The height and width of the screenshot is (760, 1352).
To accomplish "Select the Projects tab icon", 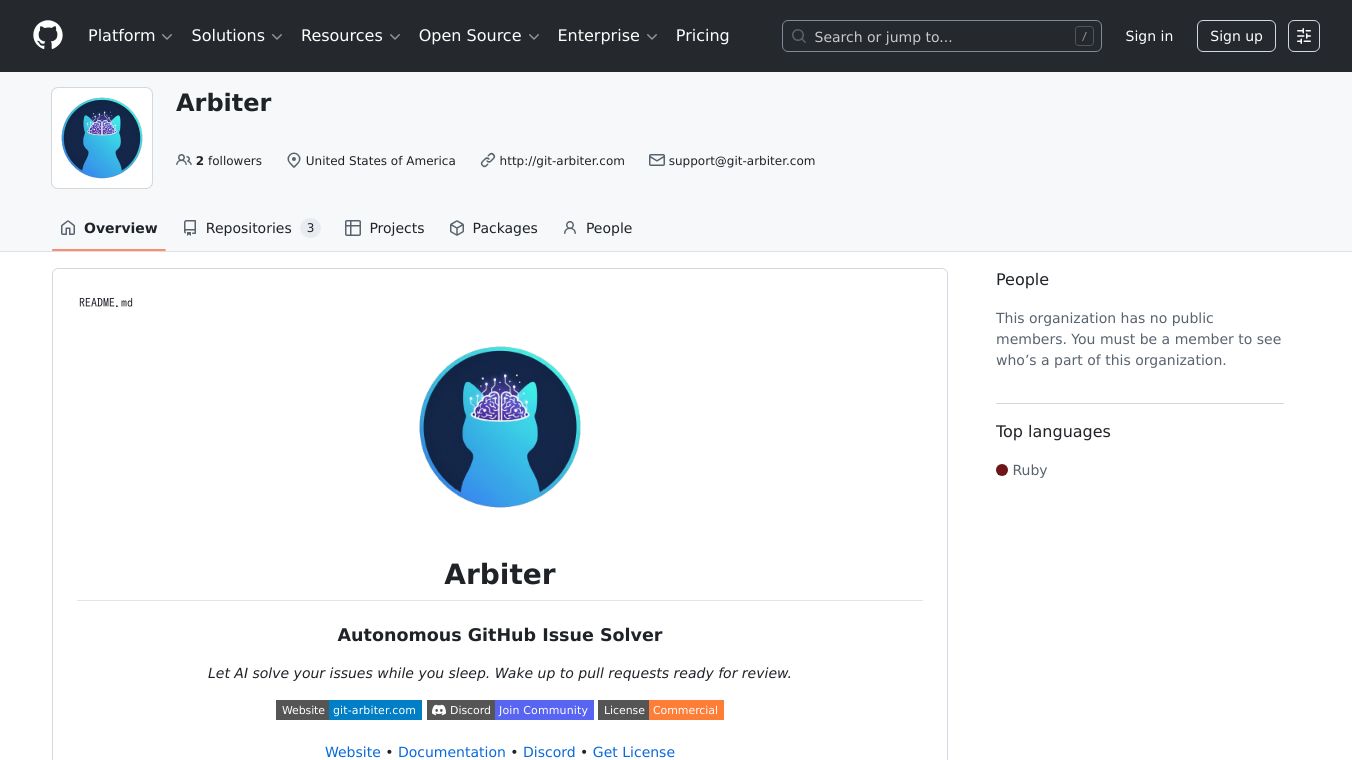I will (x=353, y=228).
